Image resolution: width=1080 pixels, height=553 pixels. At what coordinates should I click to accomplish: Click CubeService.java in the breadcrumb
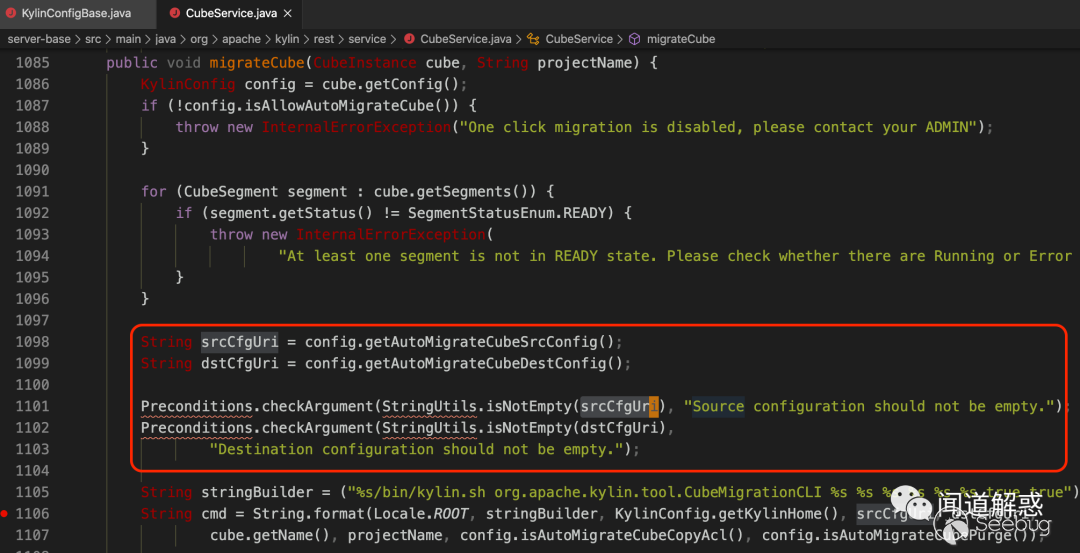466,39
